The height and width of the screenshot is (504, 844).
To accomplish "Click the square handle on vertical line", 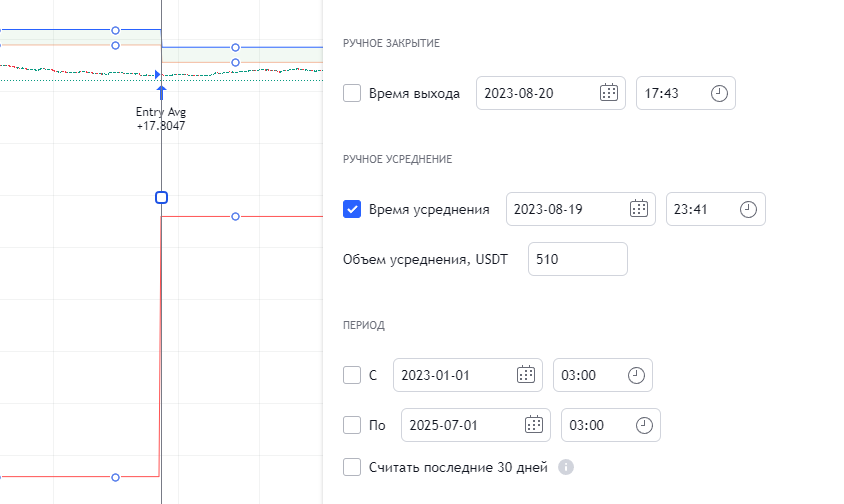I will 161,198.
